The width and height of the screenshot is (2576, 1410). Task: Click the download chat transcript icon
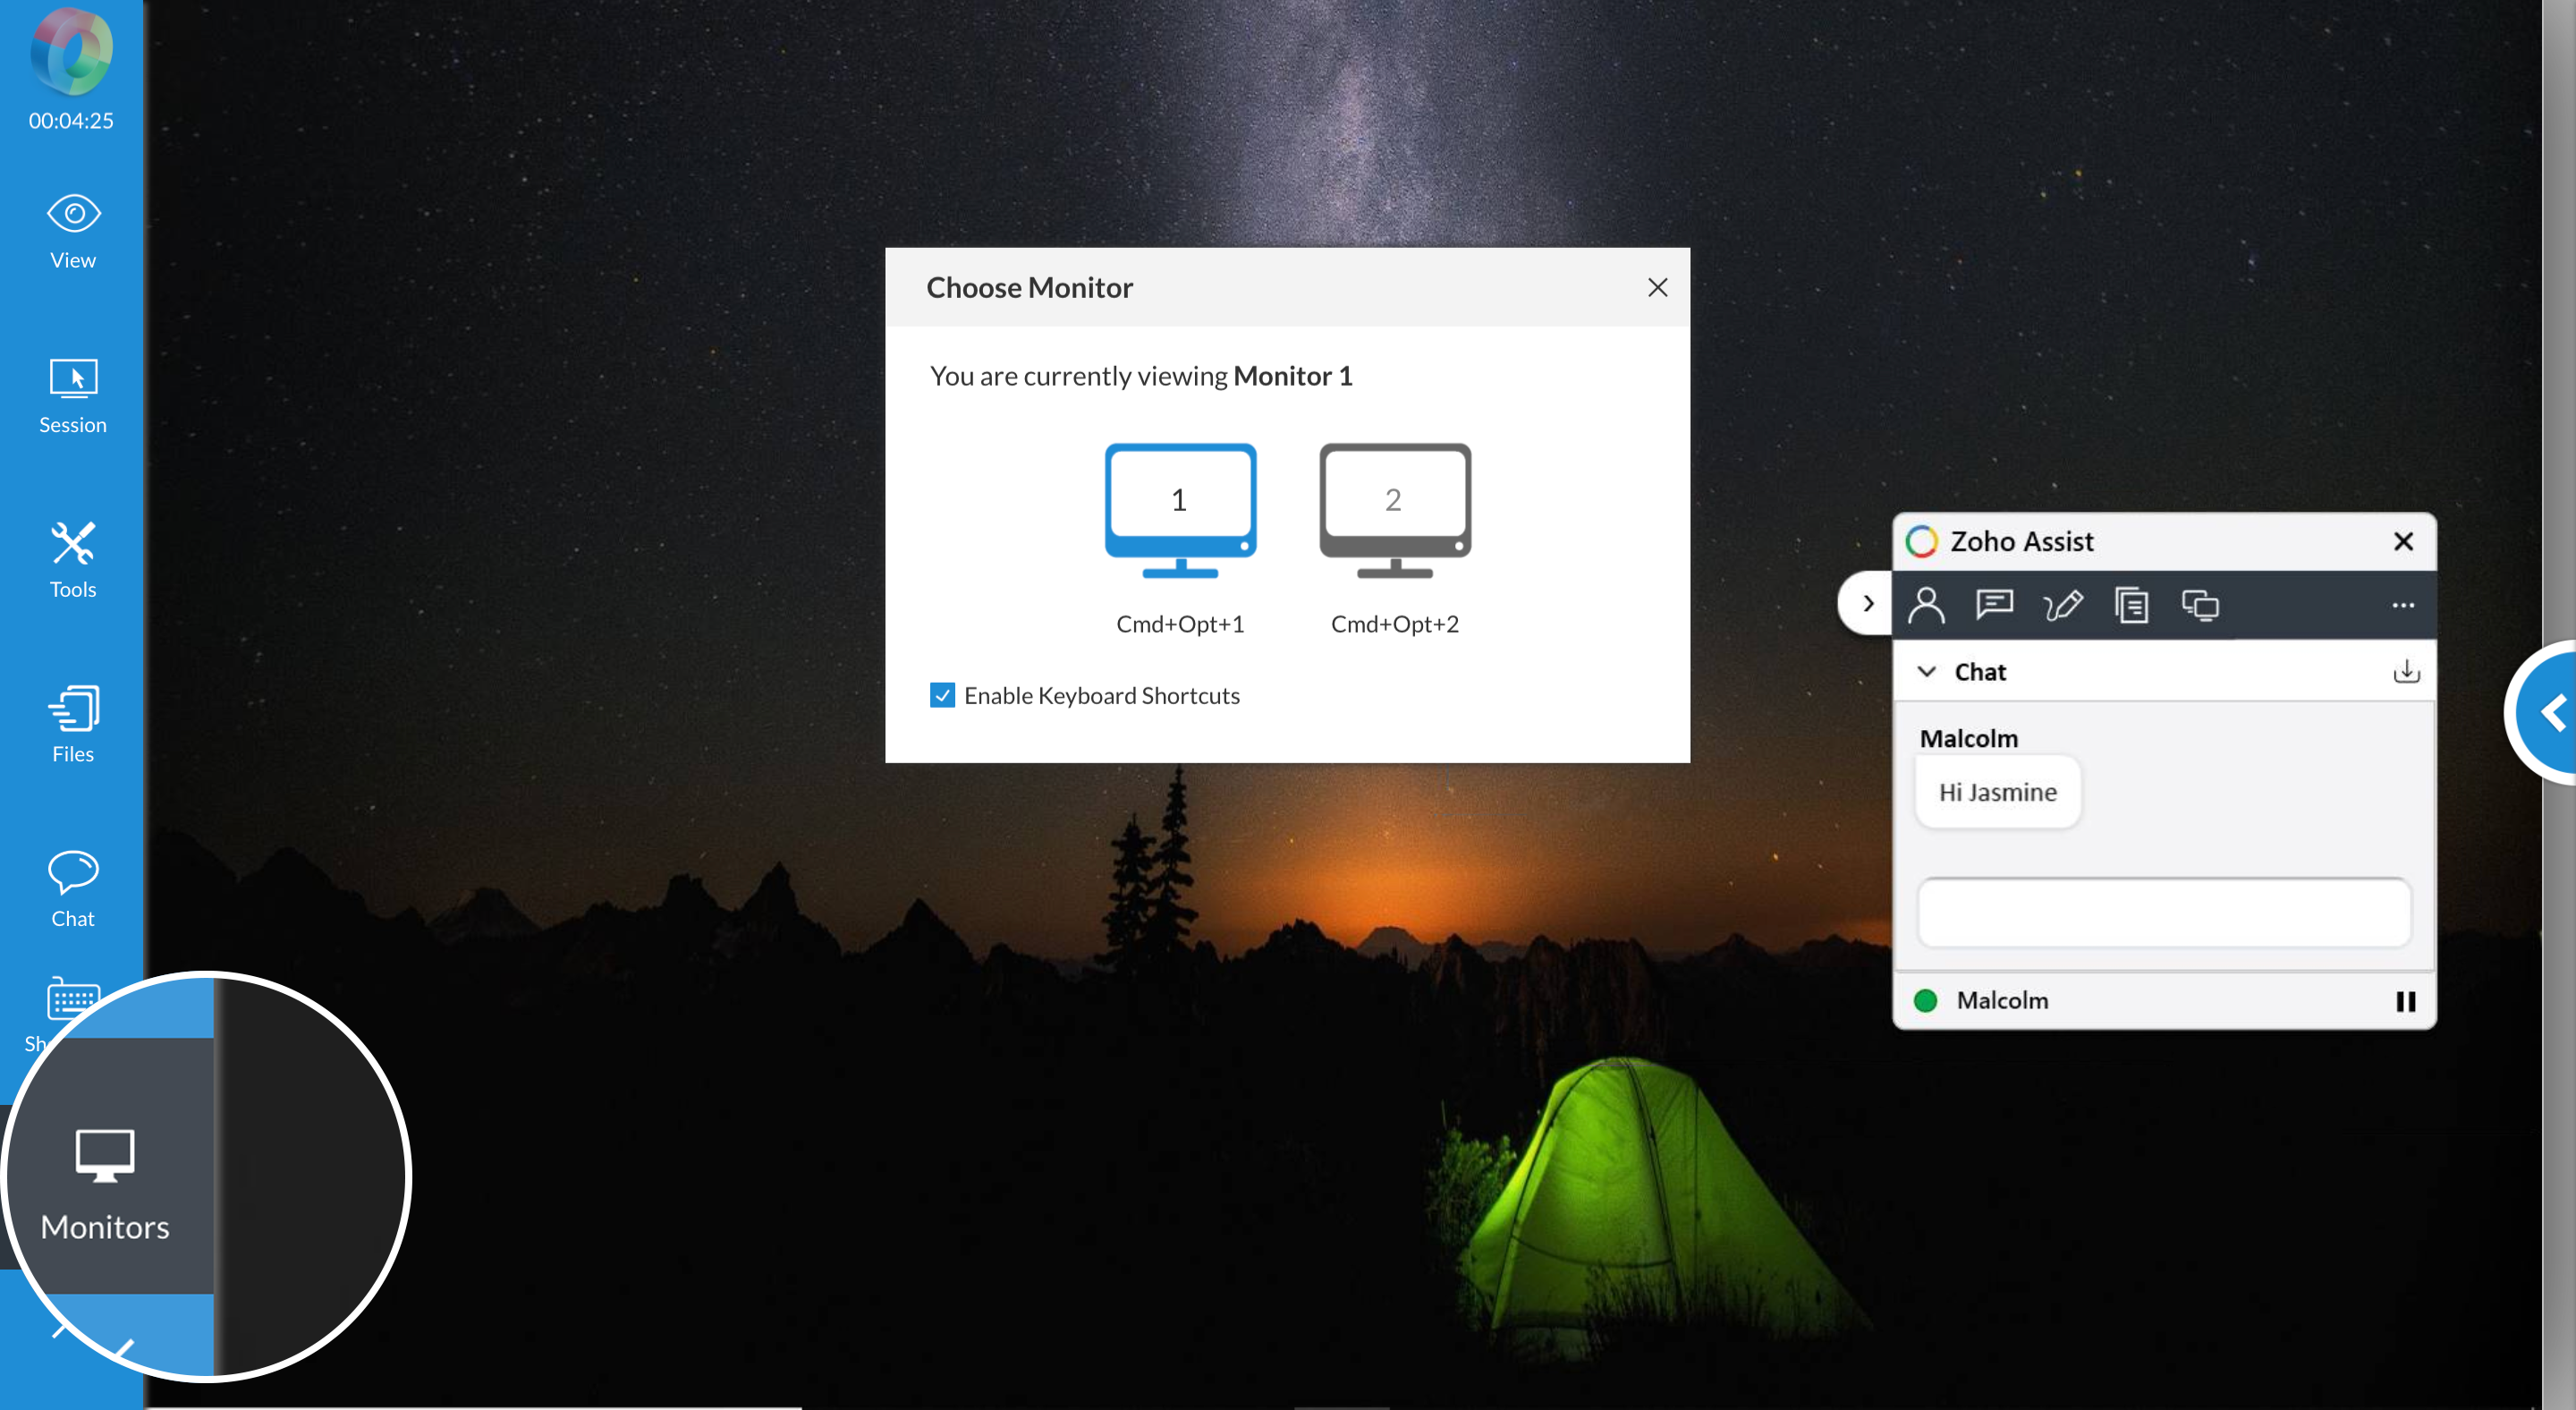click(x=2406, y=671)
